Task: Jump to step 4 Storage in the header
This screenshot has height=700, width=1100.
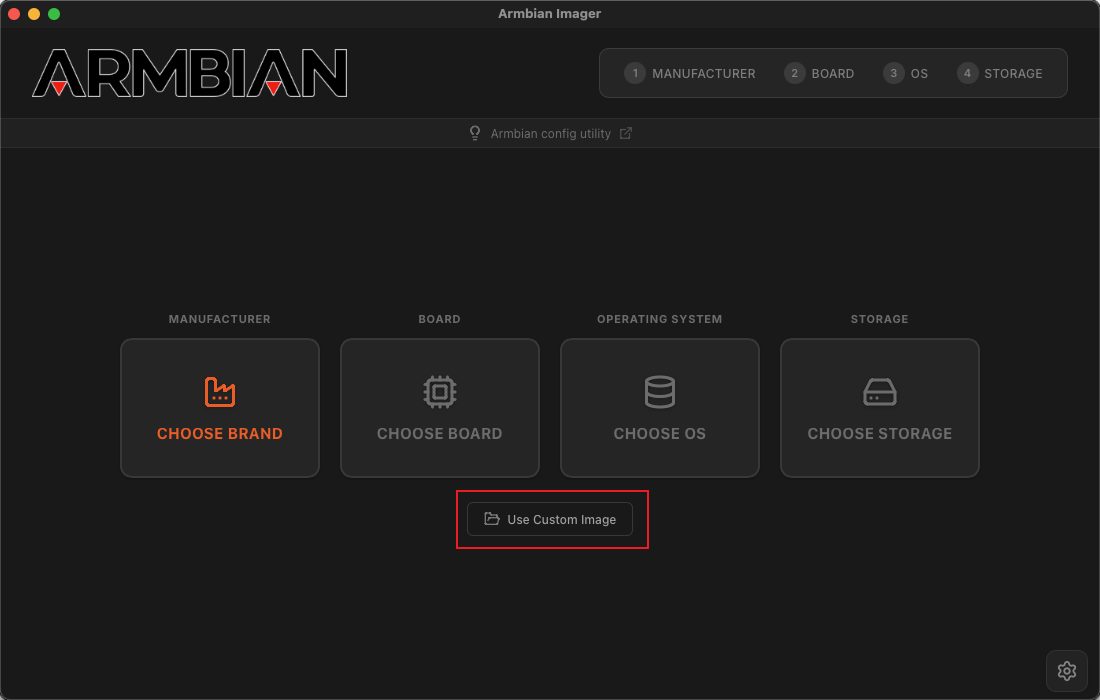Action: 1000,73
